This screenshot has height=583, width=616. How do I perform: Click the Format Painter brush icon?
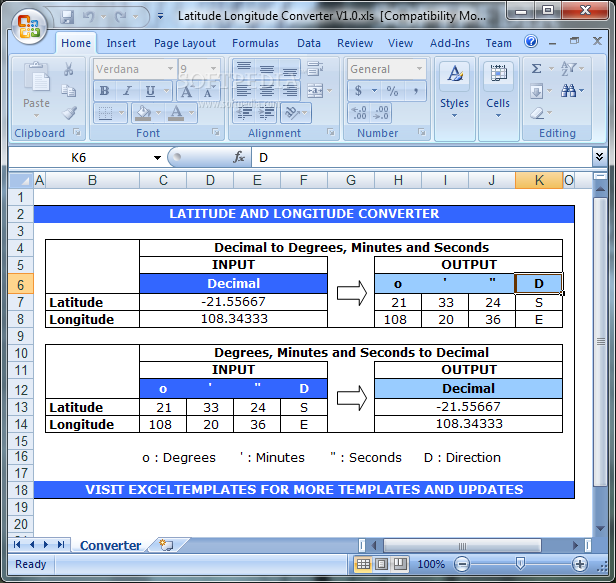69,113
